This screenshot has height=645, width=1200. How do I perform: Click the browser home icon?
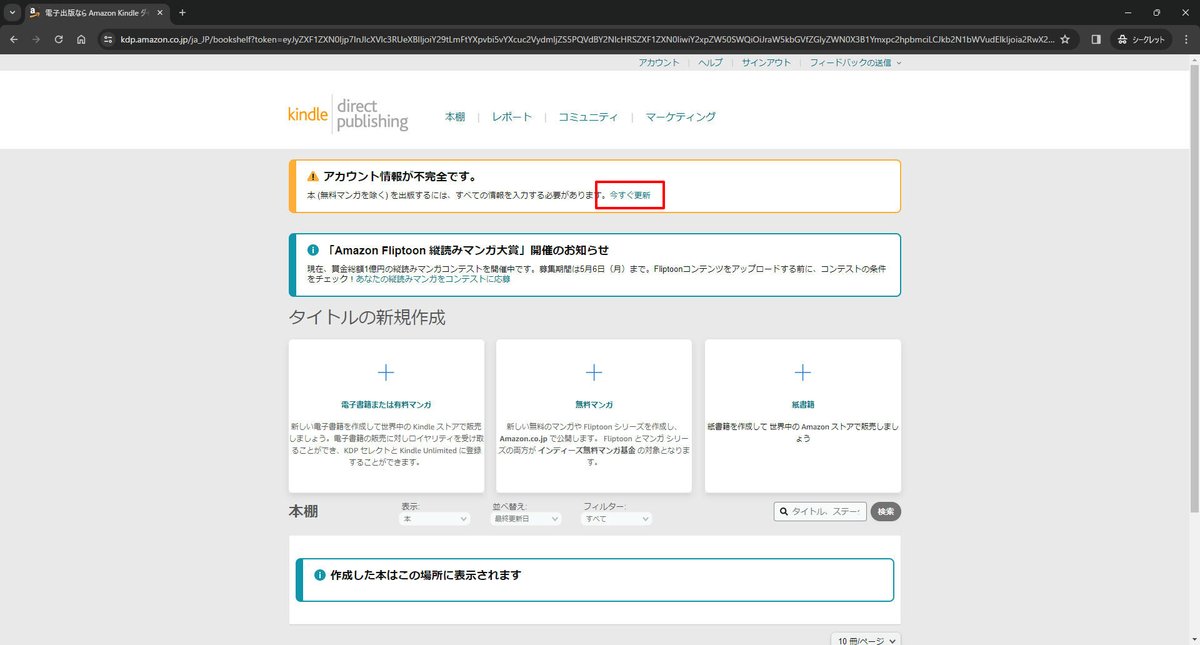[82, 39]
